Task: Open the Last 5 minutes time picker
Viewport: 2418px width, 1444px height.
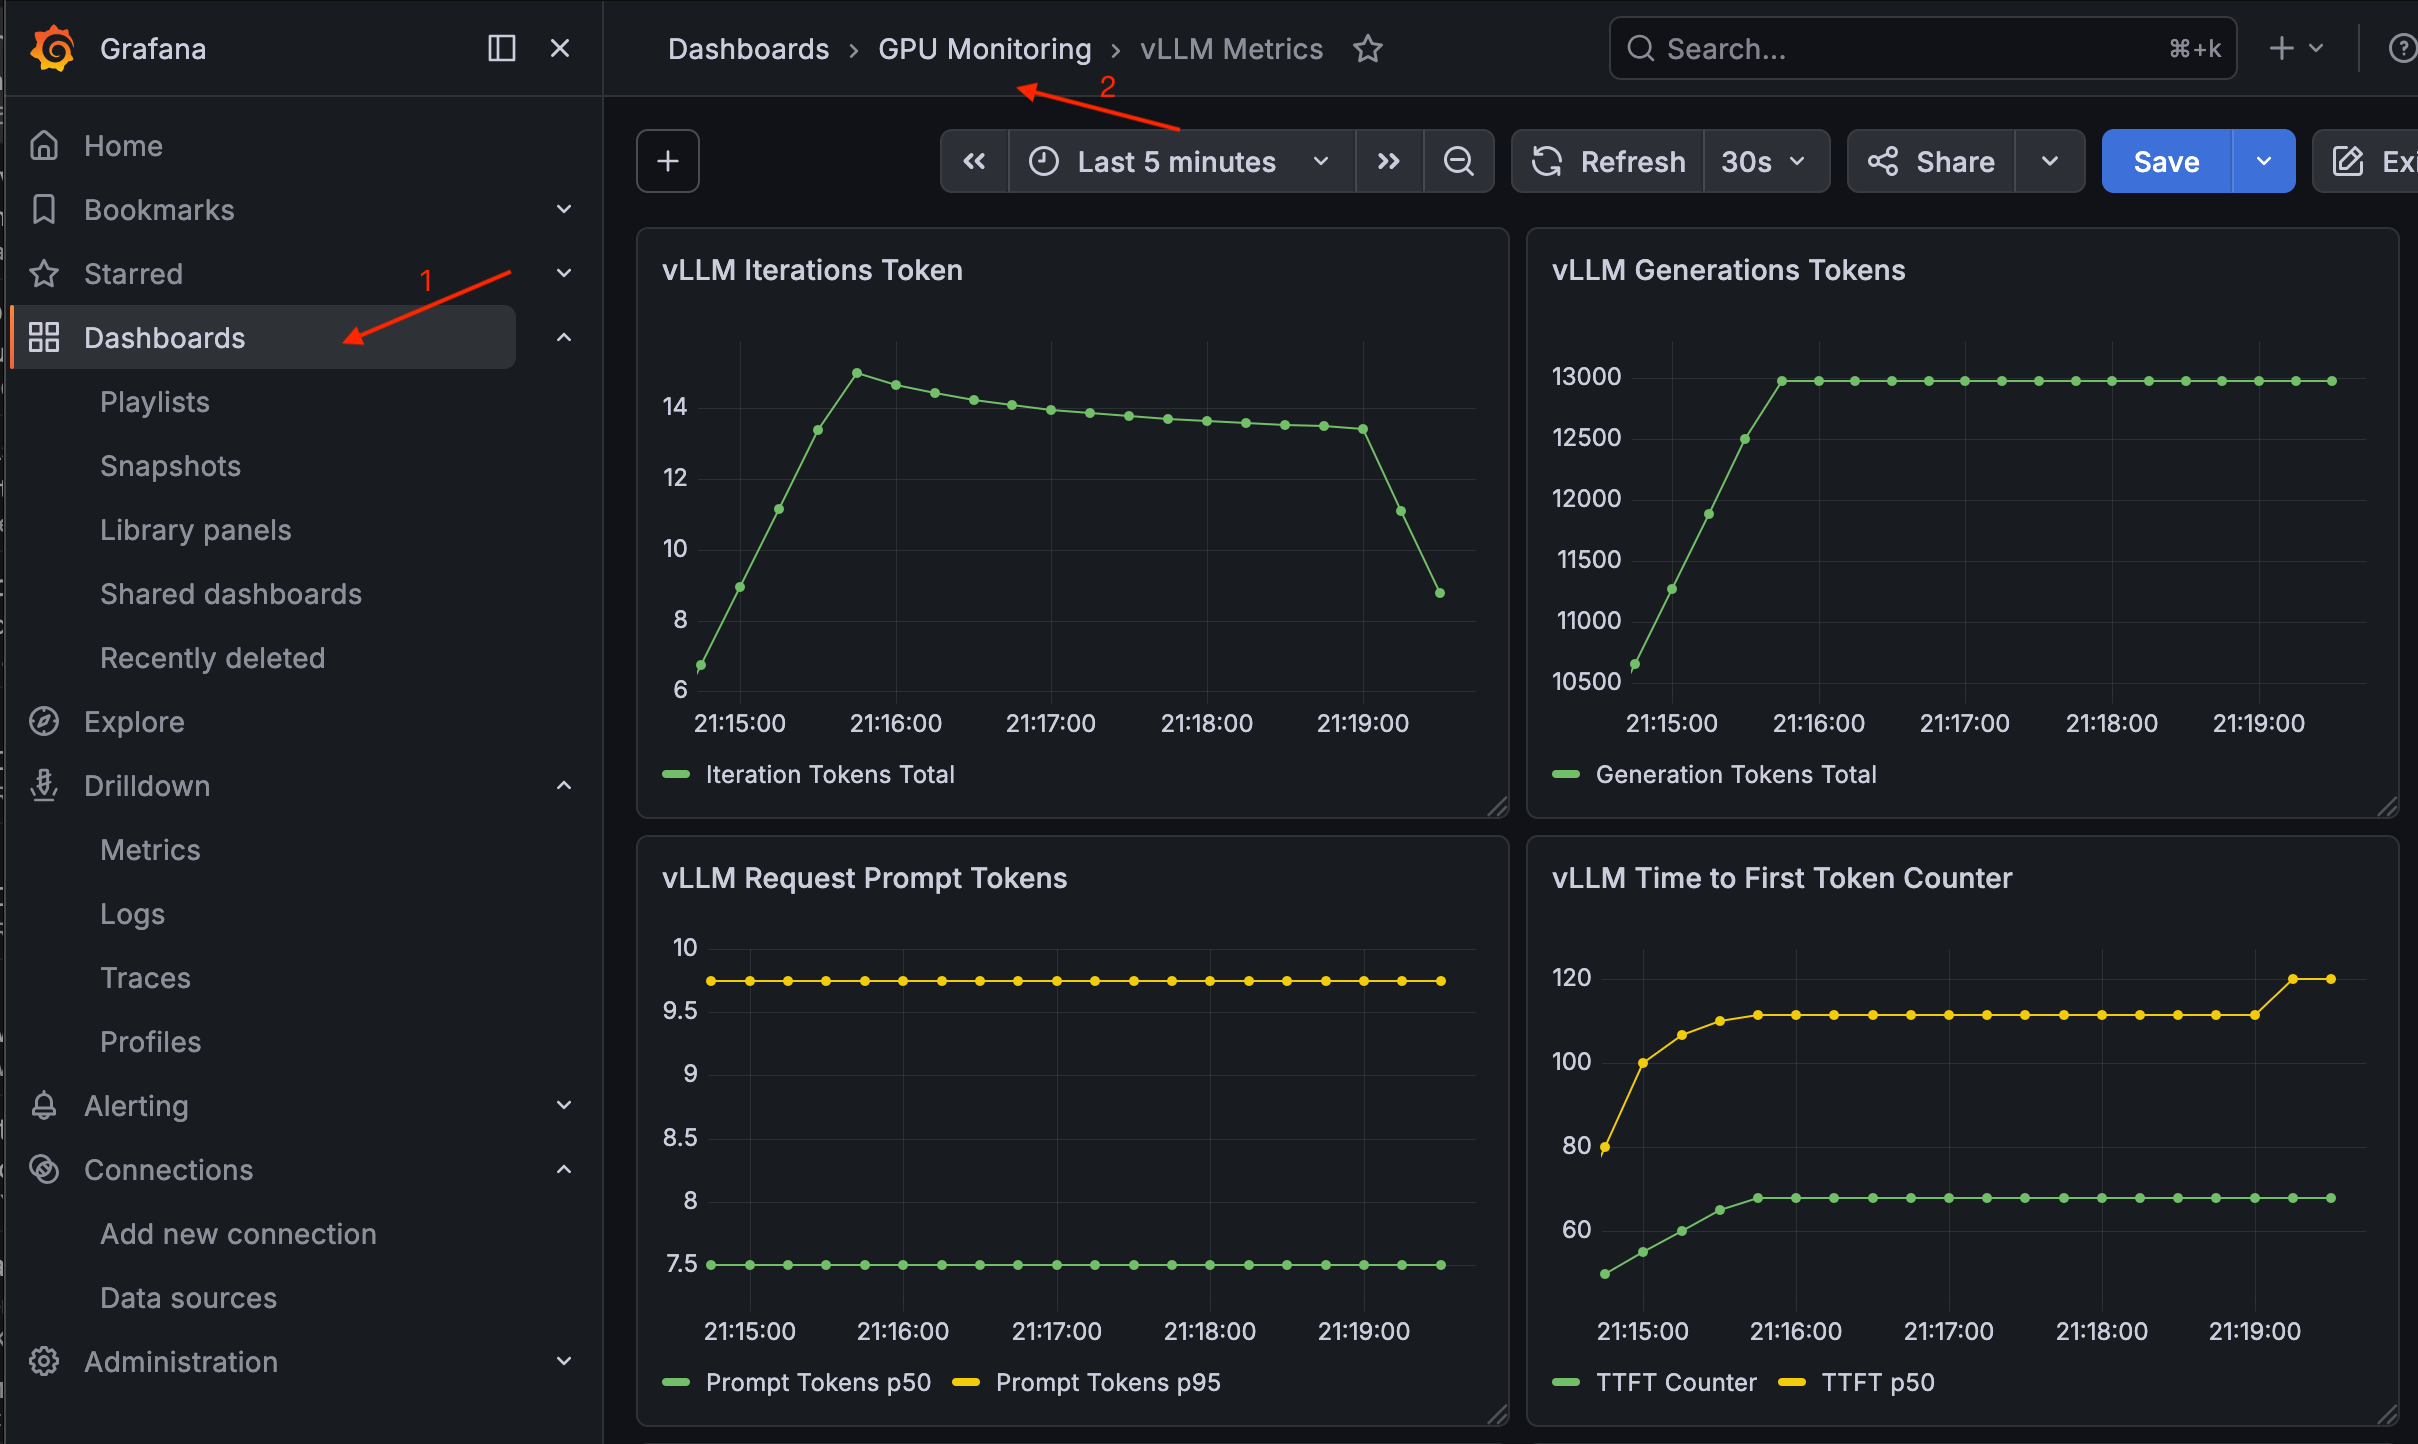Action: click(1182, 161)
